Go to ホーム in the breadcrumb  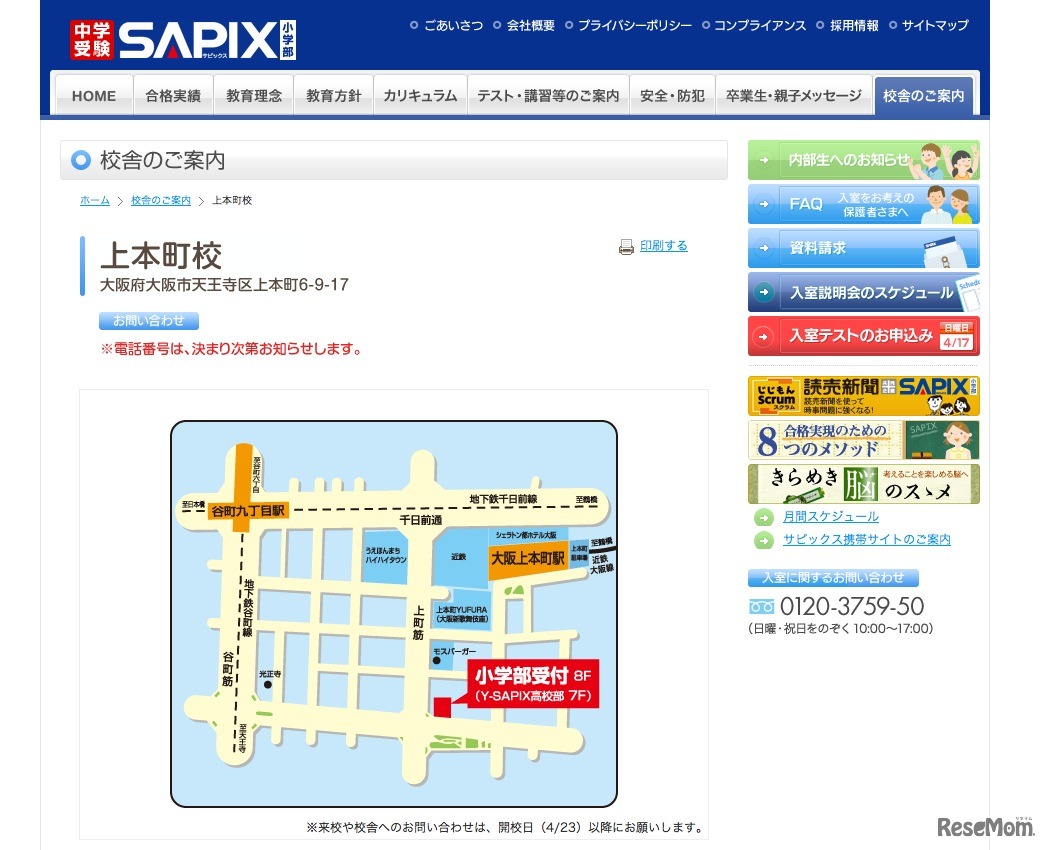[95, 200]
